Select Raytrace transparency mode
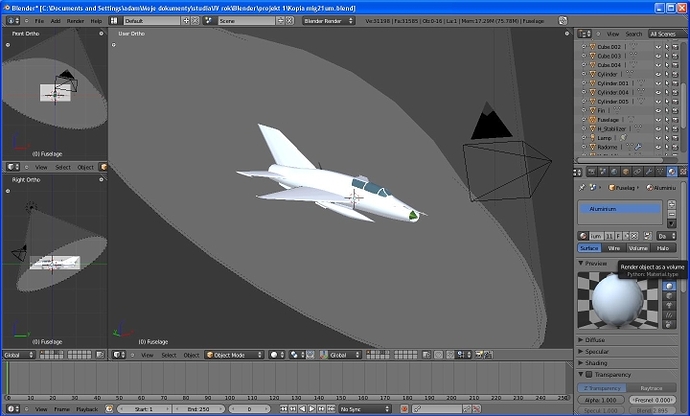 (x=651, y=388)
